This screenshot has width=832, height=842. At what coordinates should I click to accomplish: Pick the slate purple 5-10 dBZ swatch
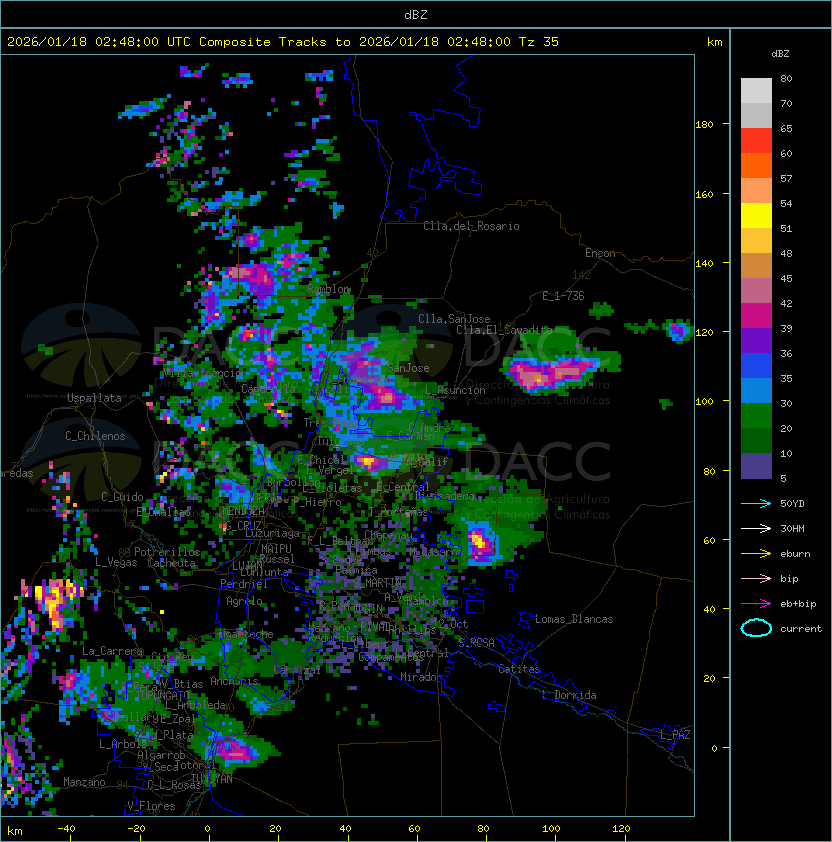756,465
